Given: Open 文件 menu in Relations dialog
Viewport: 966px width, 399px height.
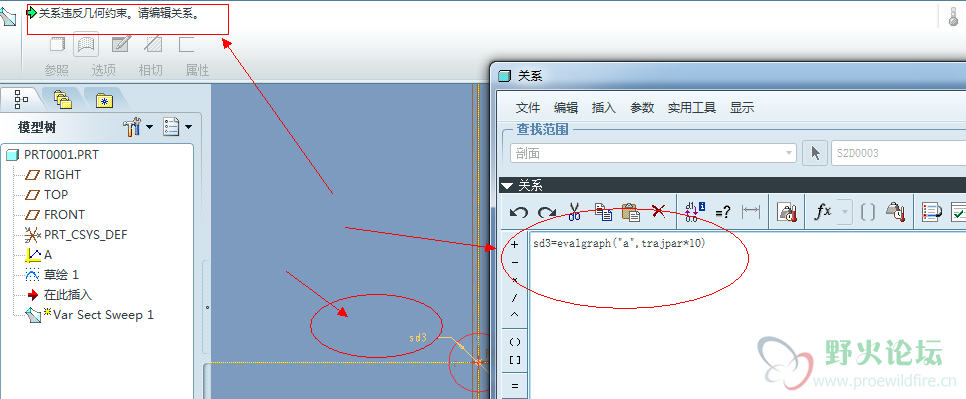Looking at the screenshot, I should coord(528,108).
